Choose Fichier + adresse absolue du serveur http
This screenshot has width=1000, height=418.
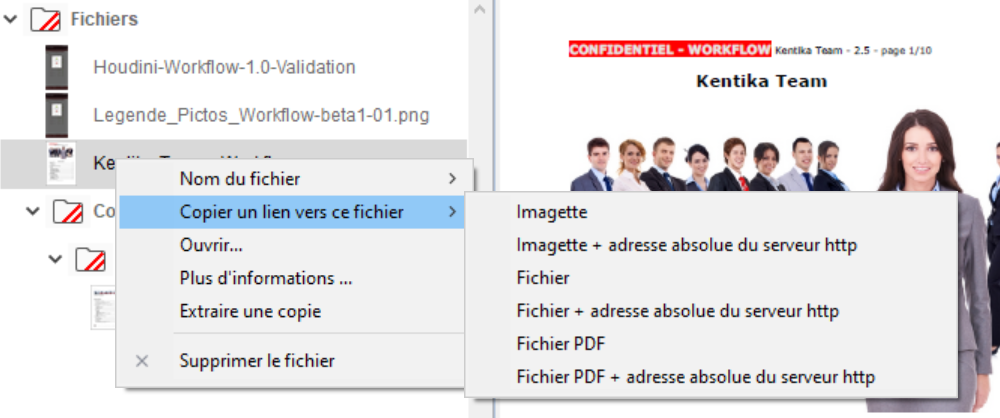pyautogui.click(x=677, y=311)
